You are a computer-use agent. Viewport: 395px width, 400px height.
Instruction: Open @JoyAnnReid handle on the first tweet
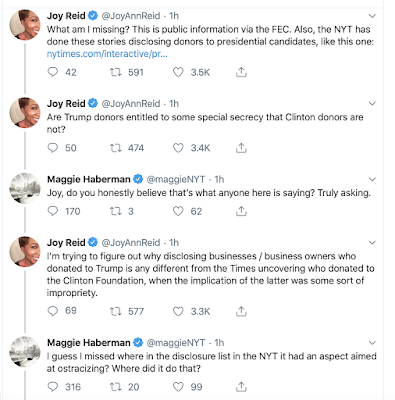(131, 16)
